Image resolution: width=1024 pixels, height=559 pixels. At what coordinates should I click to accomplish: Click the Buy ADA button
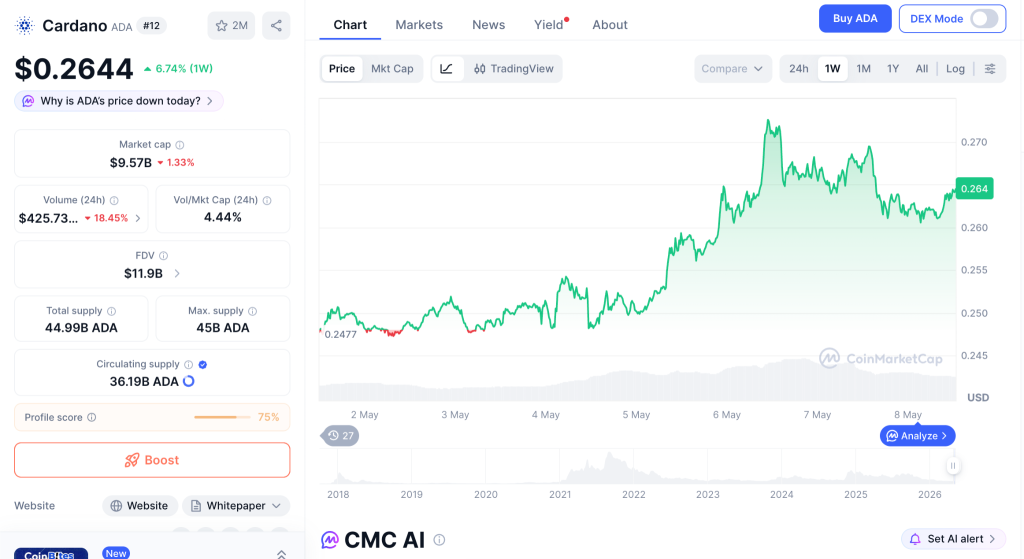[855, 19]
